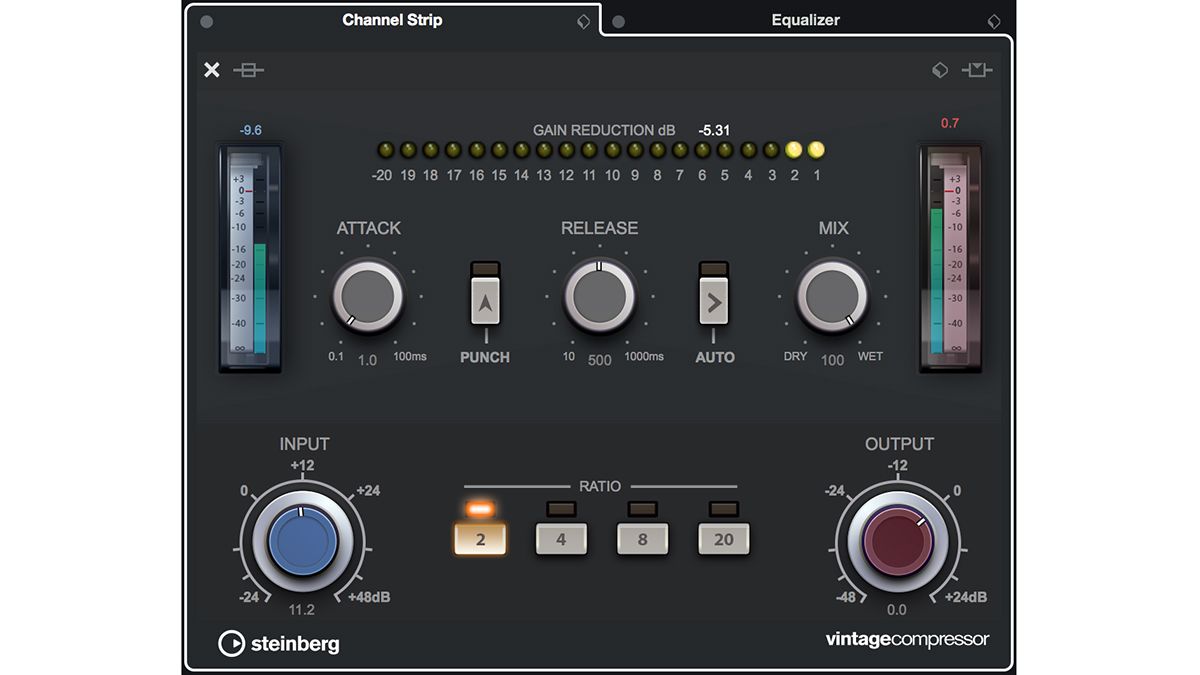Toggle the Punch switch
Viewport: 1200px width, 675px height.
pyautogui.click(x=485, y=301)
